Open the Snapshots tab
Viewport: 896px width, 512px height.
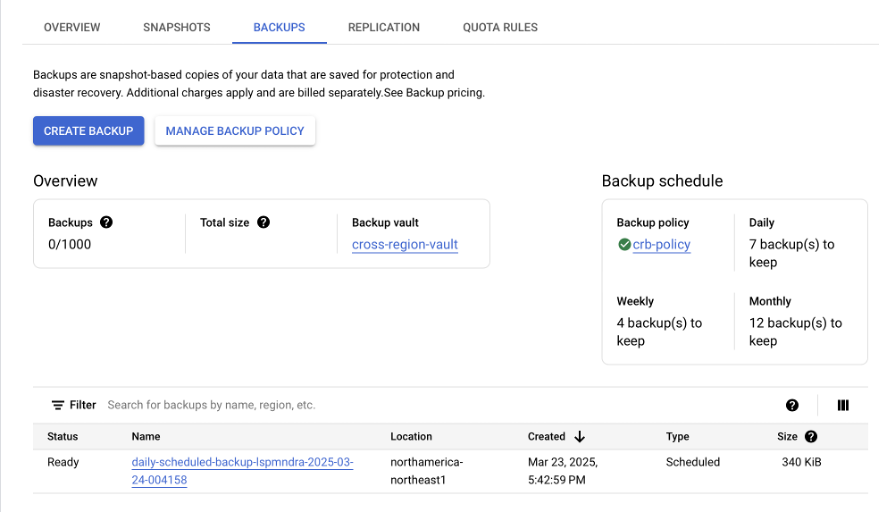177,27
